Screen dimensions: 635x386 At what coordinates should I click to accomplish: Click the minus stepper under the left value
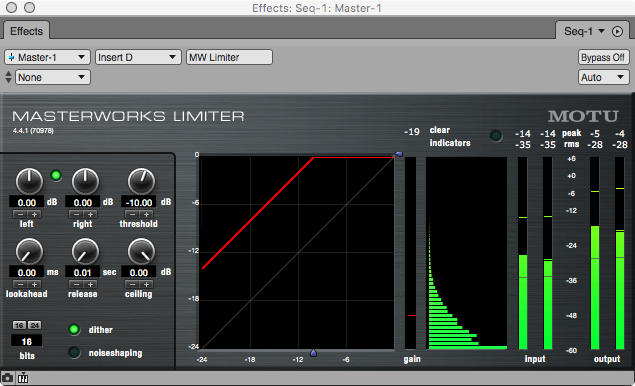point(20,214)
